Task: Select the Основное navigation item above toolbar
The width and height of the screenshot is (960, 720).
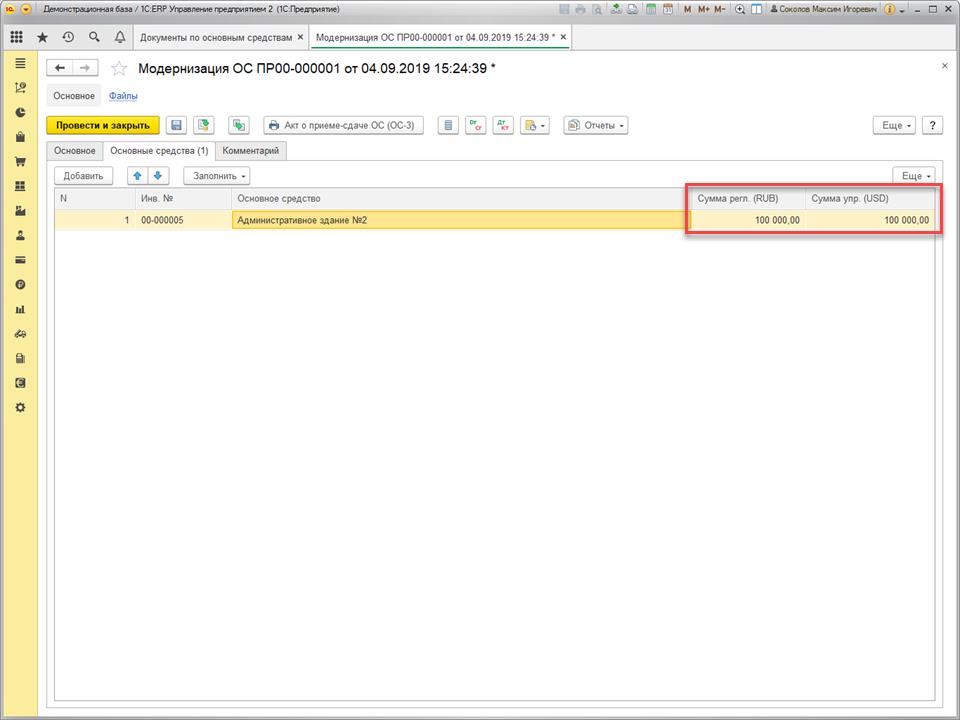Action: click(74, 96)
